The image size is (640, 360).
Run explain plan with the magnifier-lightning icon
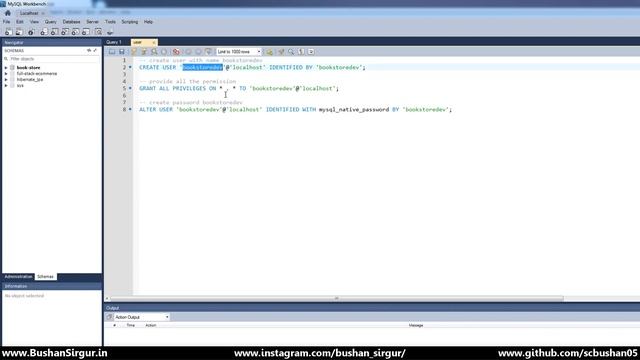pyautogui.click(x=154, y=52)
